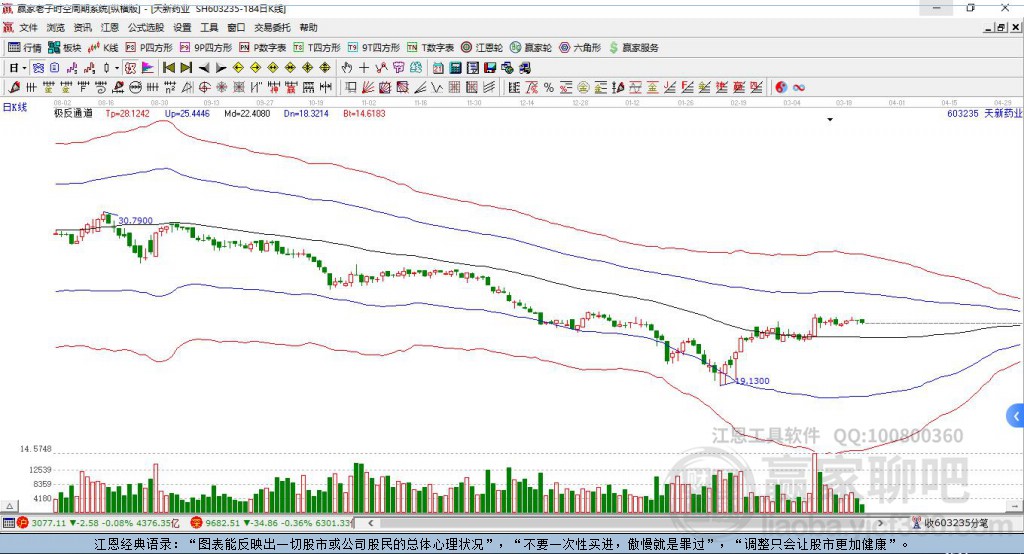This screenshot has height=554, width=1024.
Task: Move chart right with black right arrow
Action: tap(221, 67)
